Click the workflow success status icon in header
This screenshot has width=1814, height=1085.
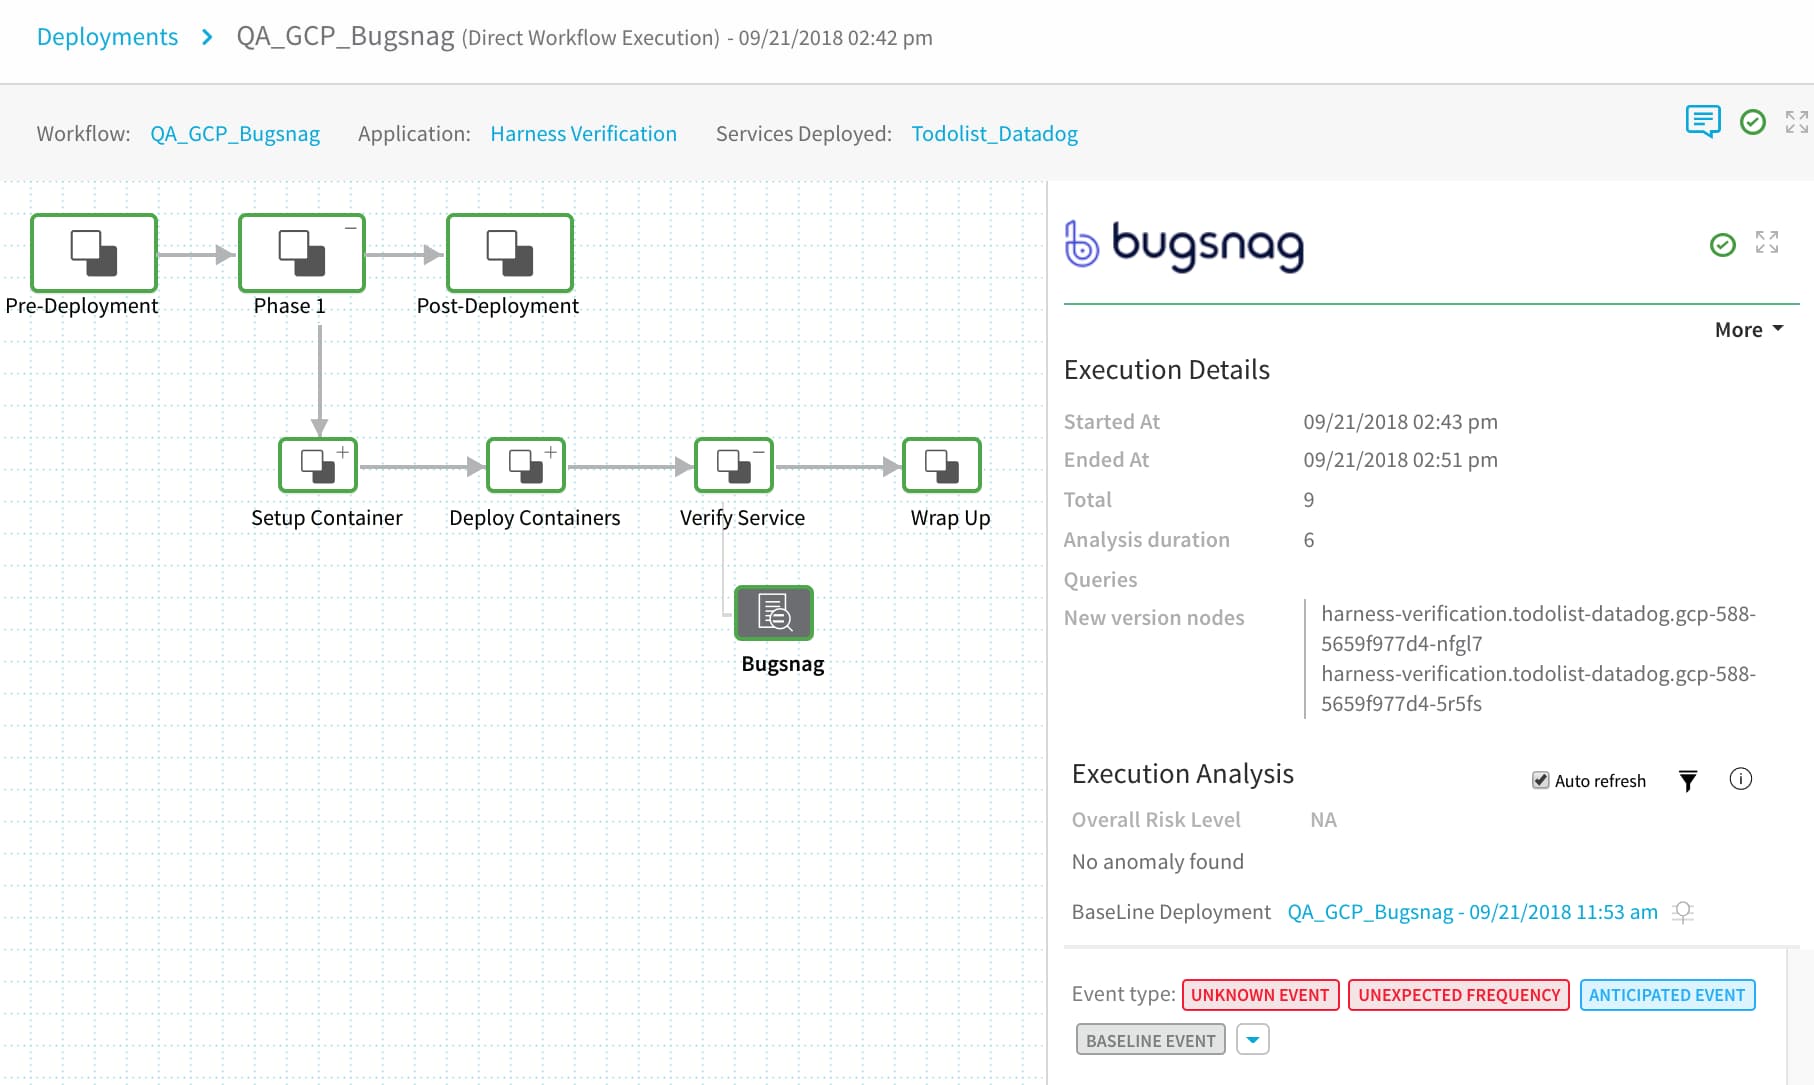tap(1753, 122)
